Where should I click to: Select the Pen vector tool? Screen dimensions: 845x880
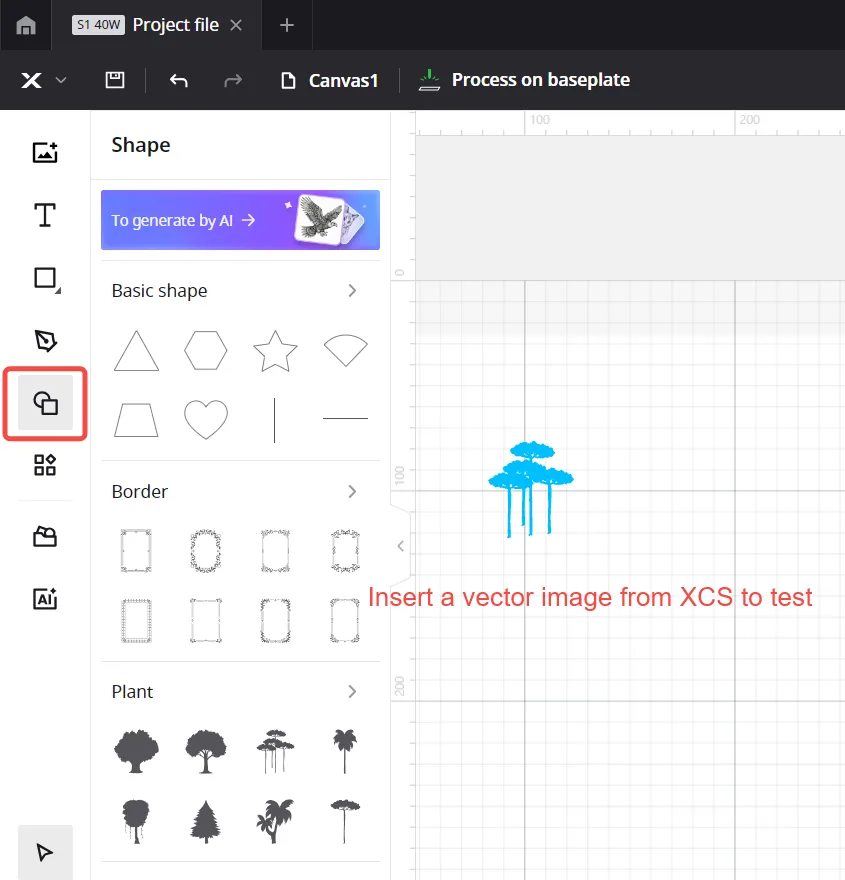(45, 341)
